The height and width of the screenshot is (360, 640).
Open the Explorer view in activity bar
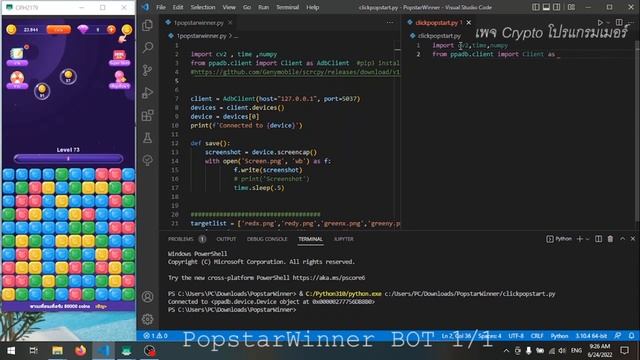(x=148, y=25)
